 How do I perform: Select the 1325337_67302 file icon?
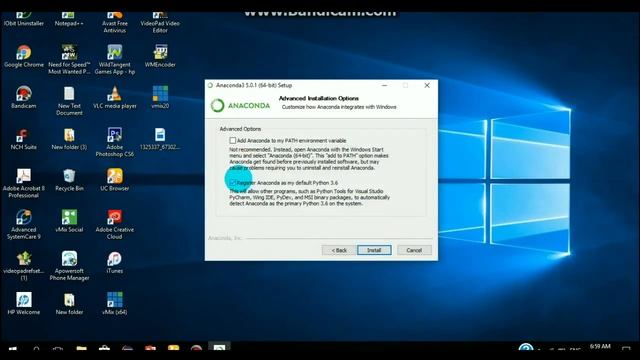click(160, 139)
